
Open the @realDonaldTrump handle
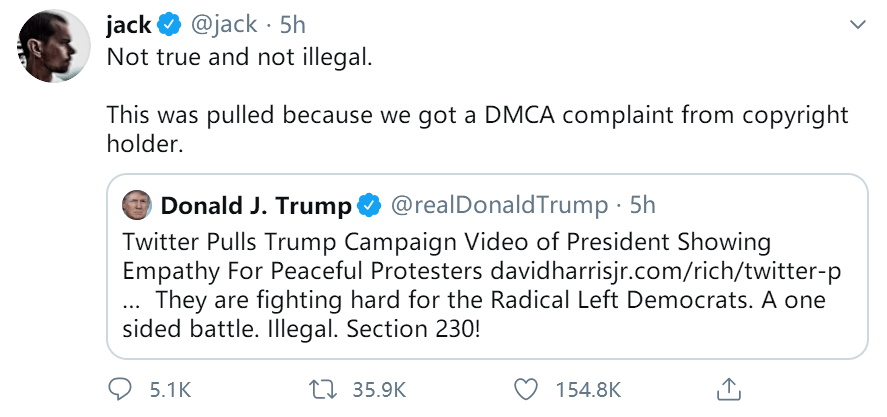(498, 206)
